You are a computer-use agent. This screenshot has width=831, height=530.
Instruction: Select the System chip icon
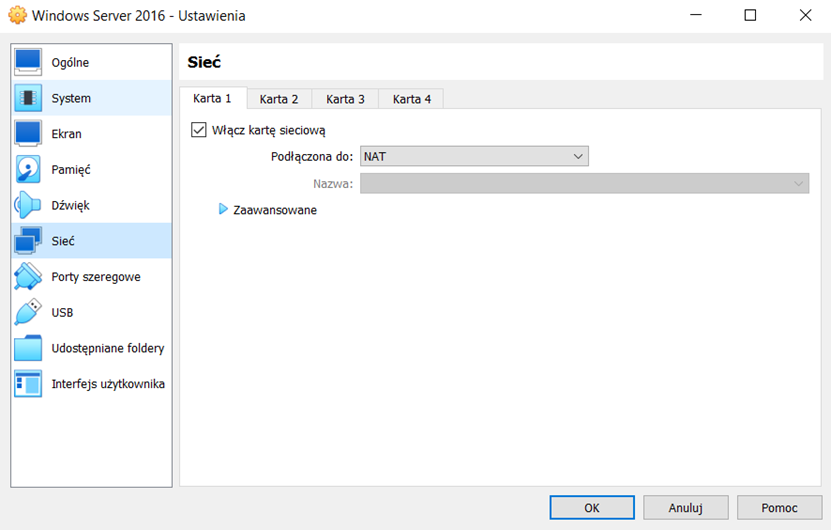point(28,99)
